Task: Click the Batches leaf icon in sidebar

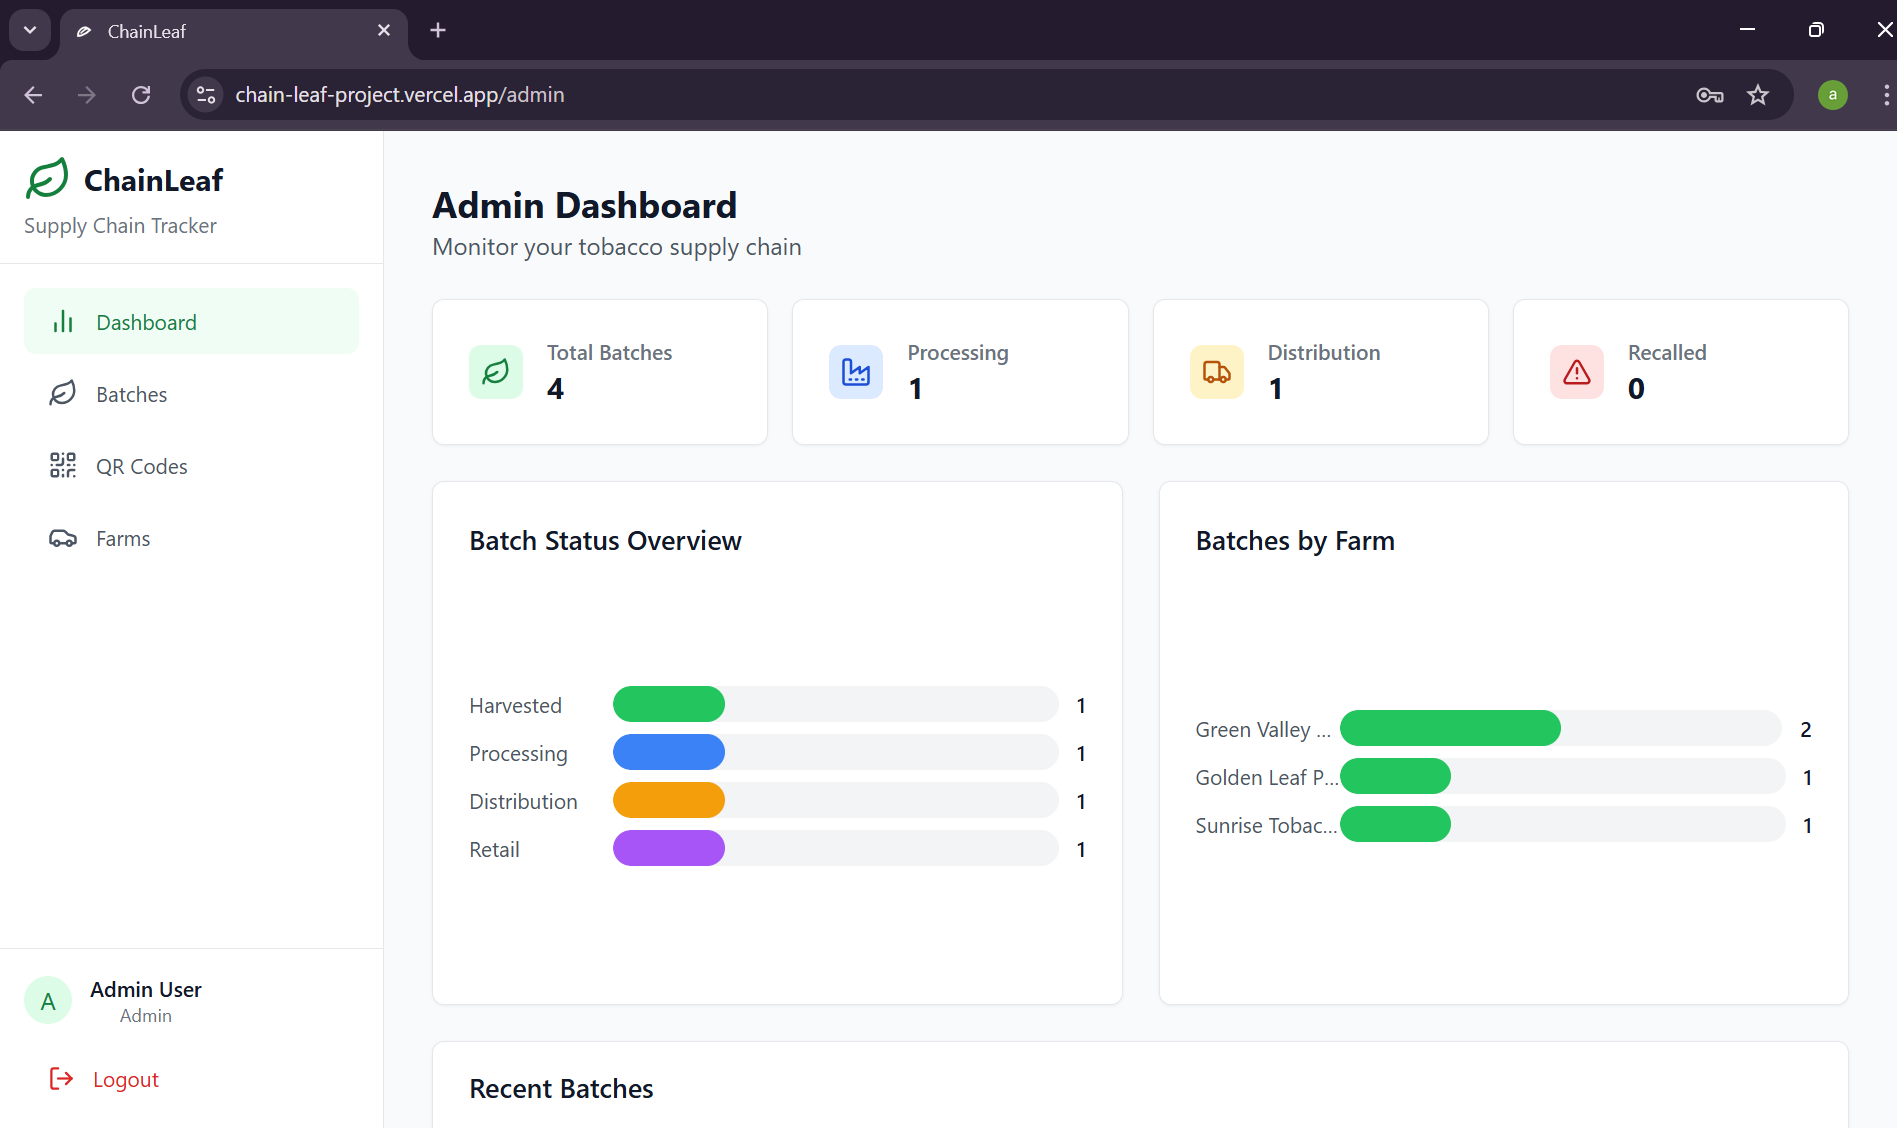Action: [62, 393]
